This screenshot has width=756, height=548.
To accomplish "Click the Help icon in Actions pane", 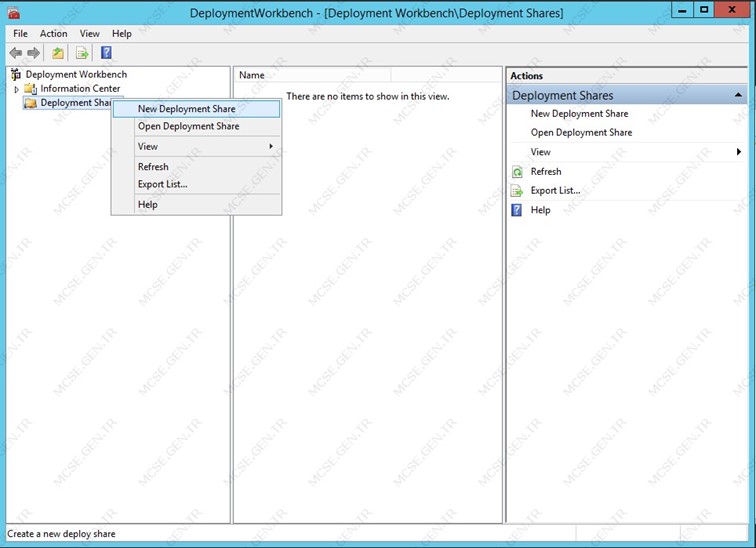I will (516, 210).
